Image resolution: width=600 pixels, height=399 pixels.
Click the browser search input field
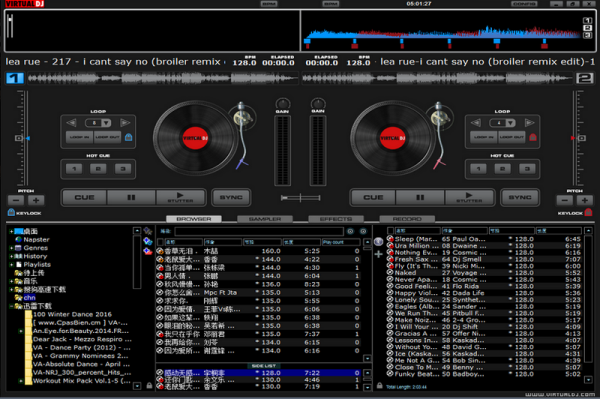[x=259, y=231]
